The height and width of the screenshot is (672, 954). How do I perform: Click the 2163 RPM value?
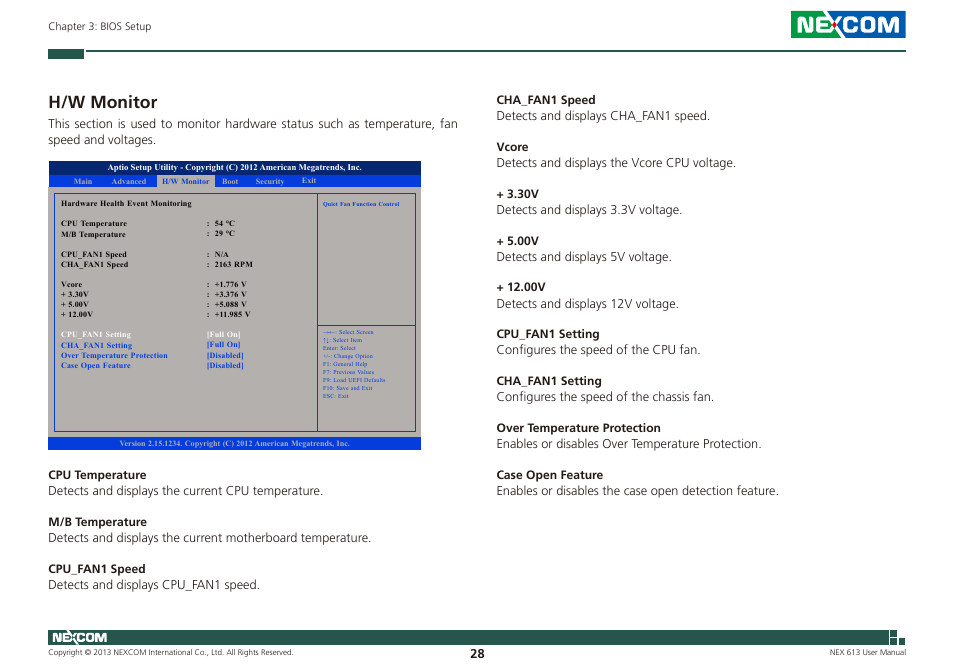pyautogui.click(x=234, y=265)
